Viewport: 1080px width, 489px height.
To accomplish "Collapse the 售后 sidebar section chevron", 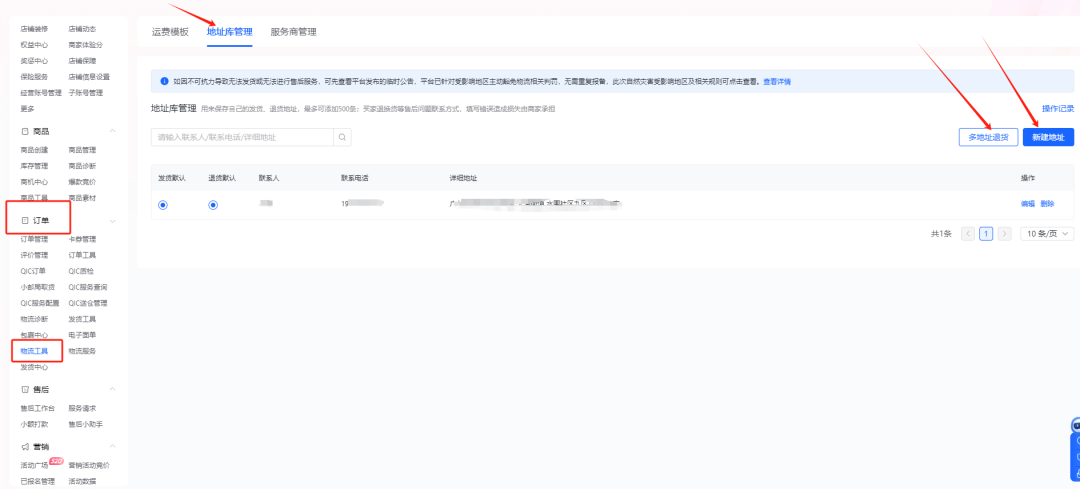I will point(112,389).
